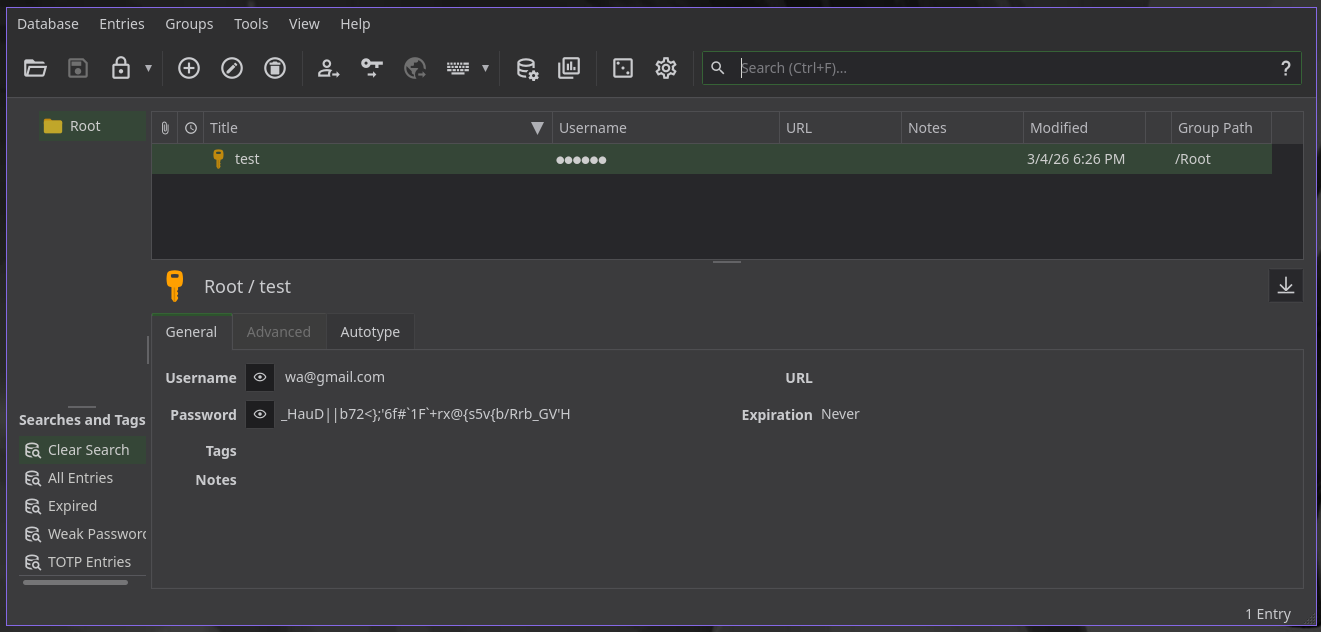
Task: Select Weak Passwords saved search
Action: pyautogui.click(x=96, y=534)
